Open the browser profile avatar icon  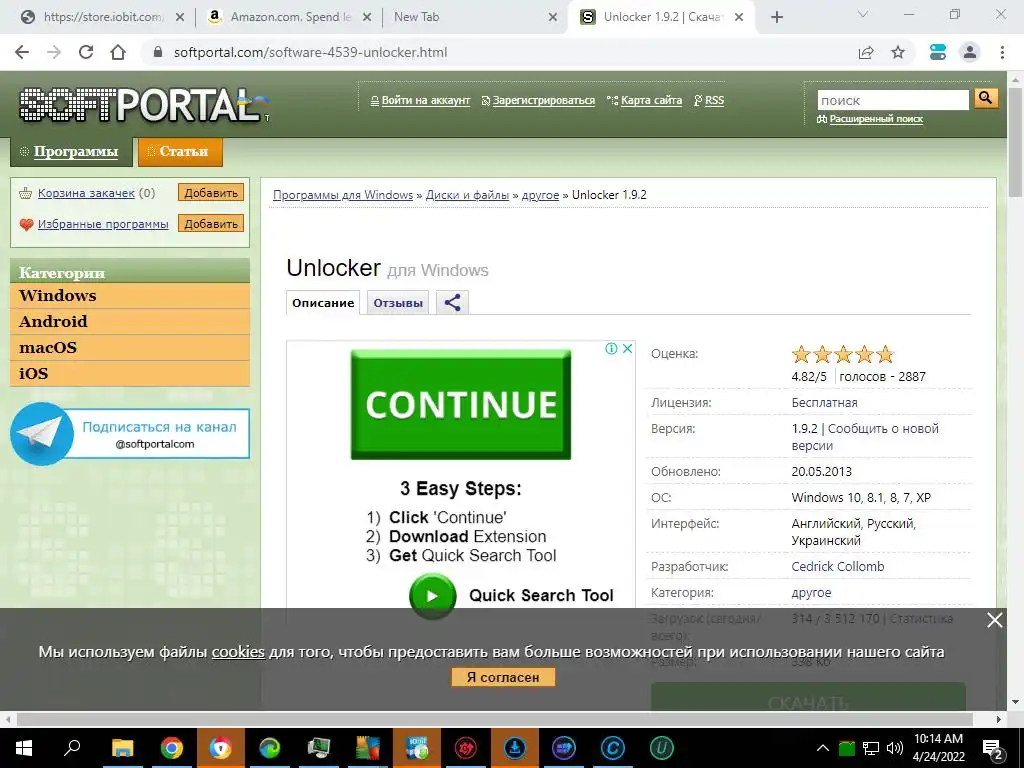point(970,52)
